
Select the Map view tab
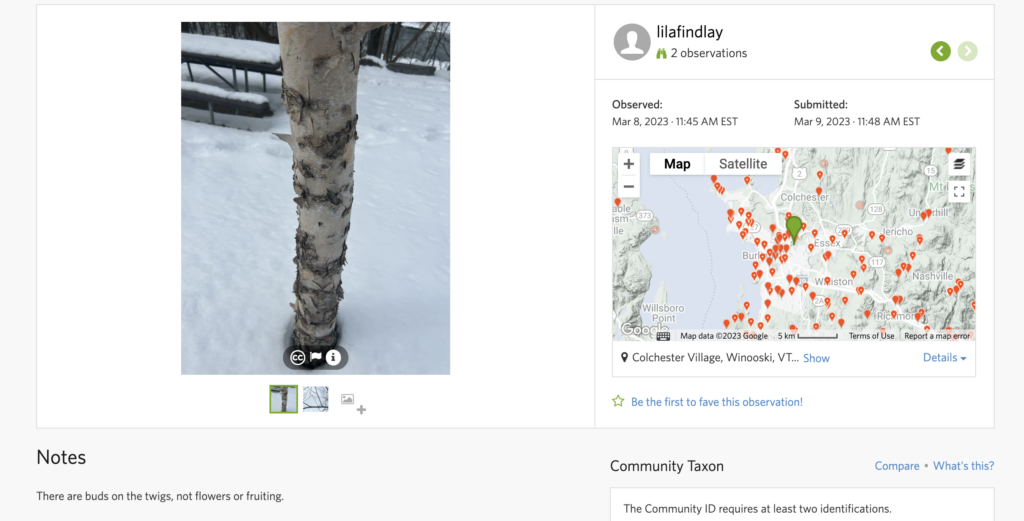pos(677,164)
